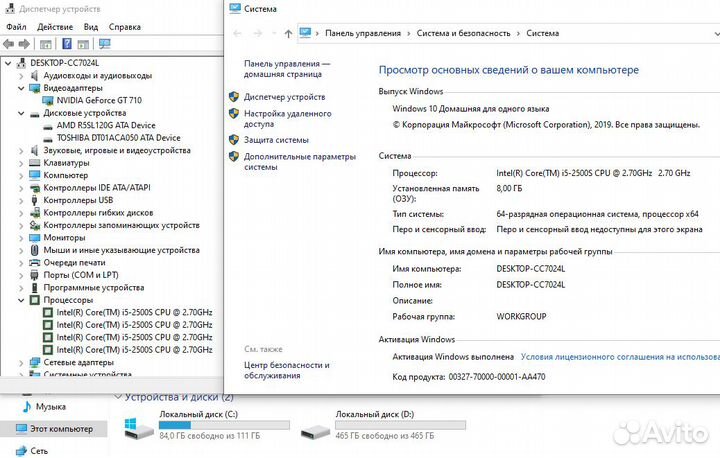Click the Properties pane icon right of Help
The height and width of the screenshot is (458, 720).
point(83,45)
